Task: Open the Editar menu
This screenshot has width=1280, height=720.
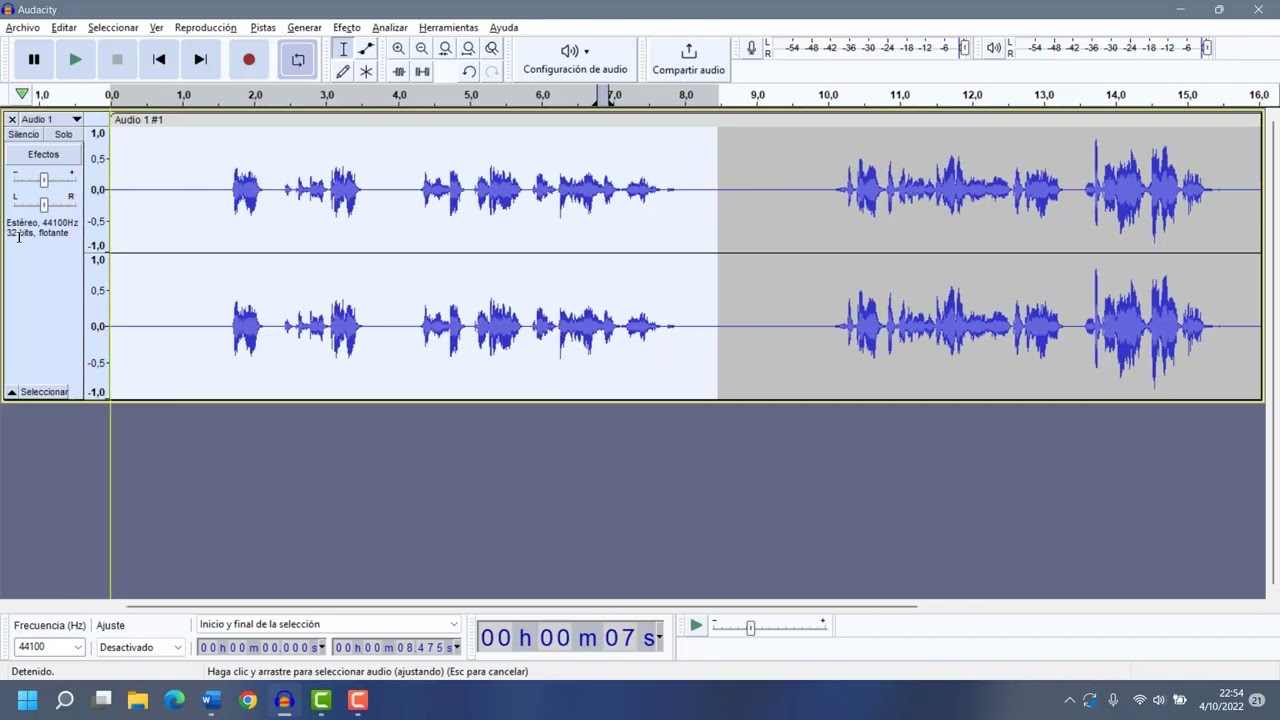Action: pos(64,28)
